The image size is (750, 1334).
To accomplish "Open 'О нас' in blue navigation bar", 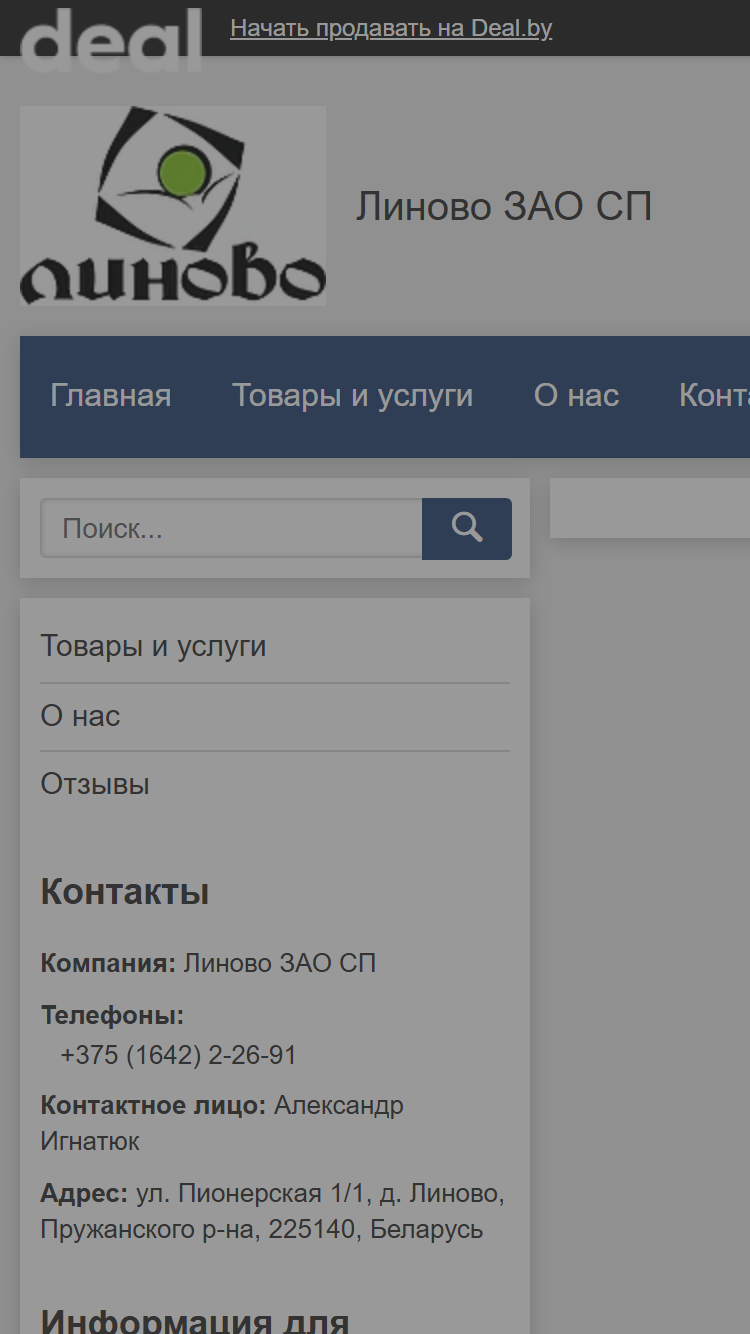I will coord(577,396).
